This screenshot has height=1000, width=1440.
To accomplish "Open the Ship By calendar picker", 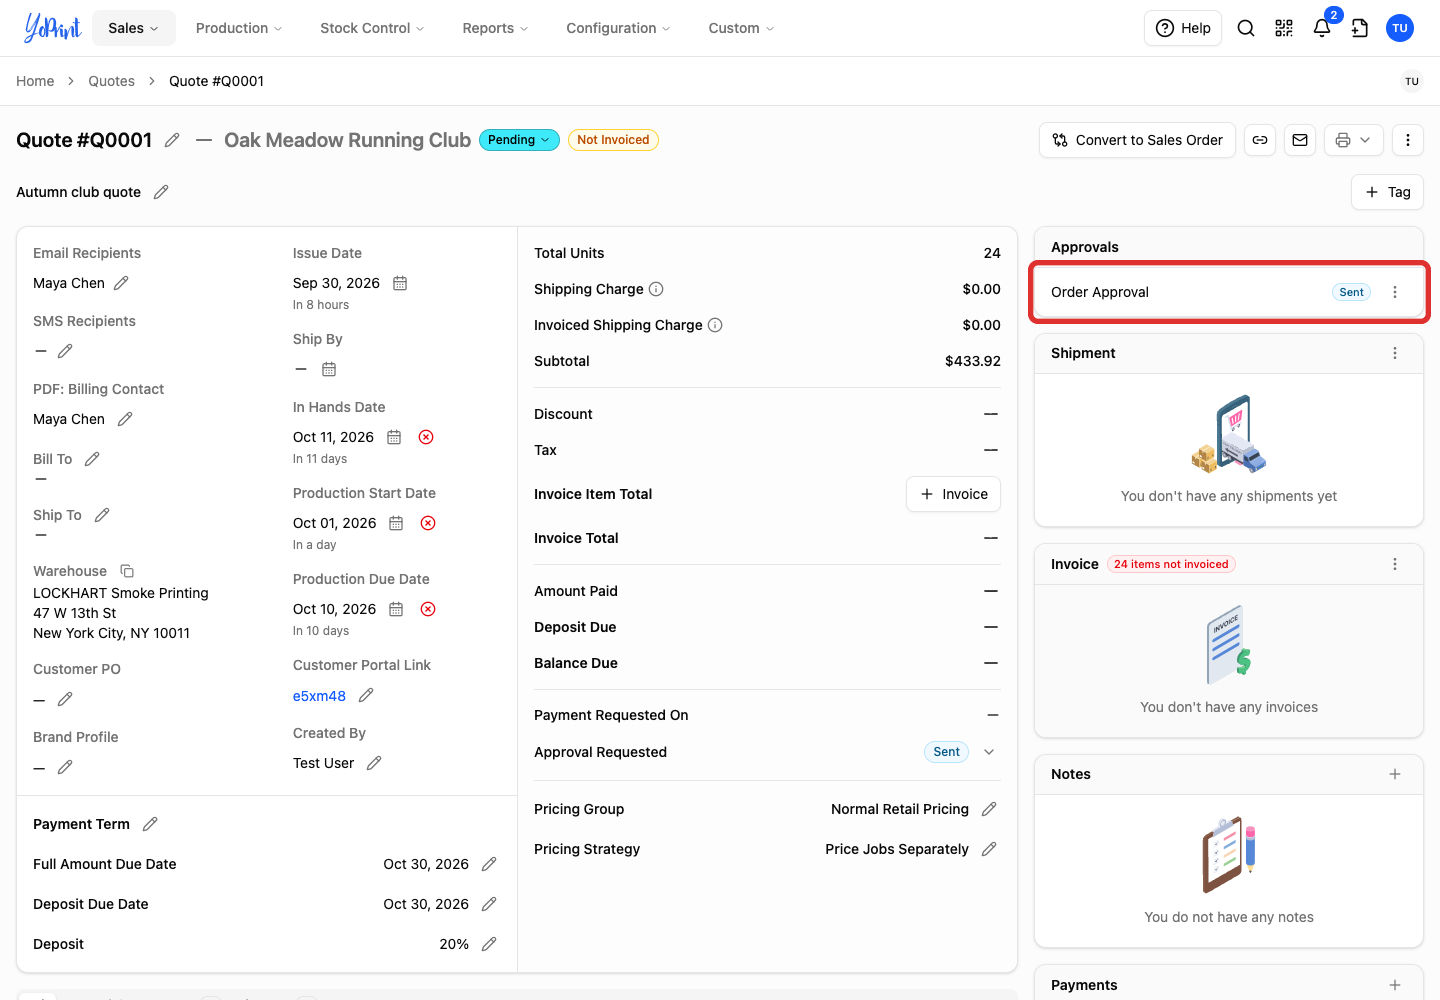I will [x=329, y=369].
